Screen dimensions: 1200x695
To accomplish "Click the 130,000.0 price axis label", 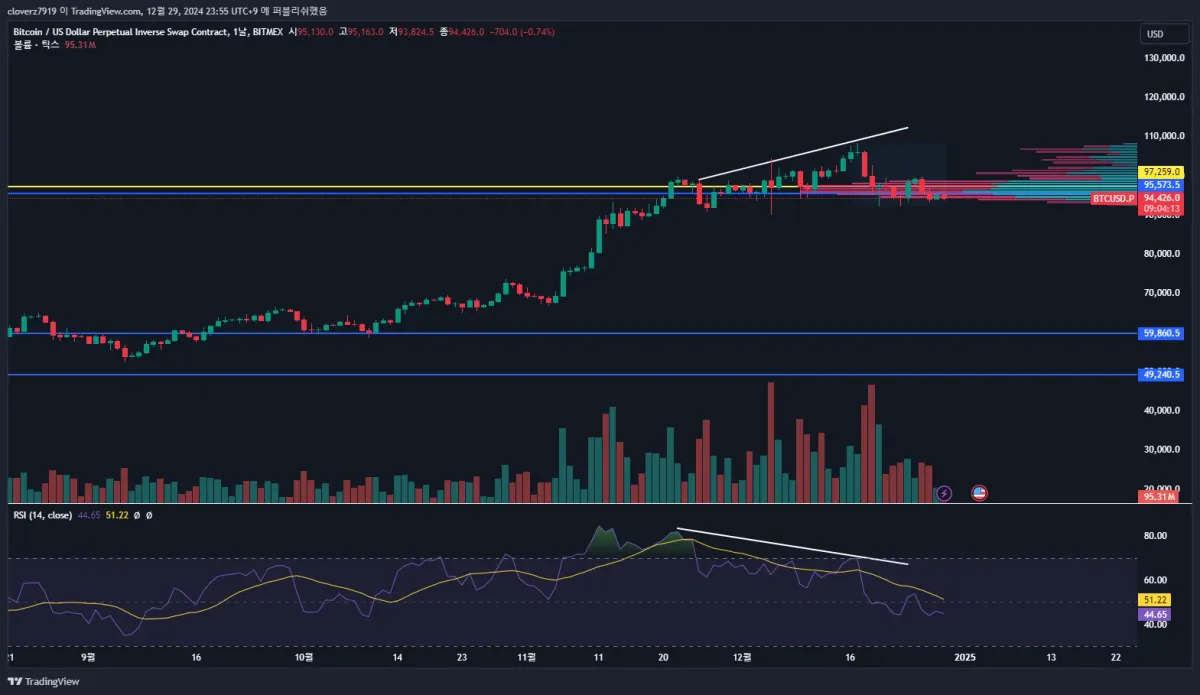I will (1163, 58).
